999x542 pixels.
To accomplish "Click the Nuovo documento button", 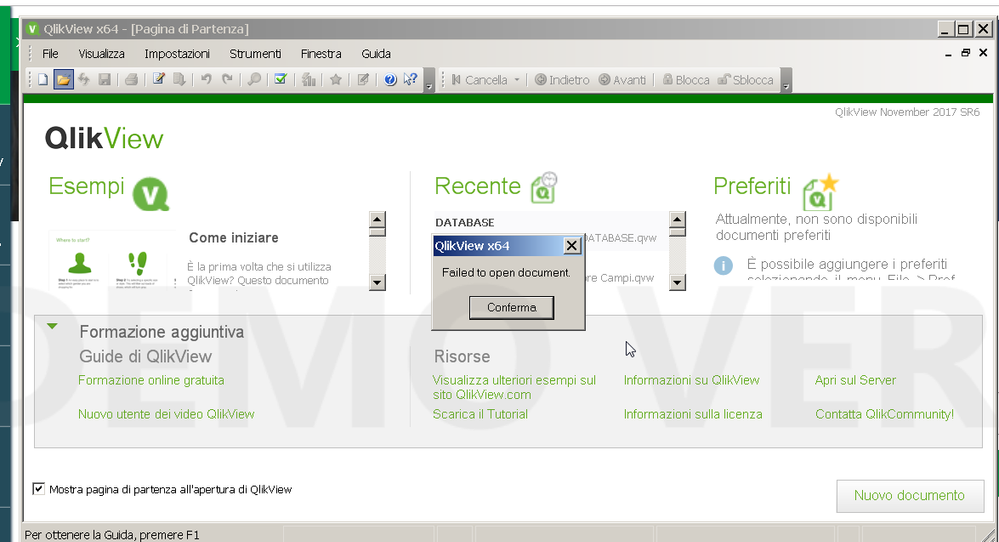I will (910, 496).
